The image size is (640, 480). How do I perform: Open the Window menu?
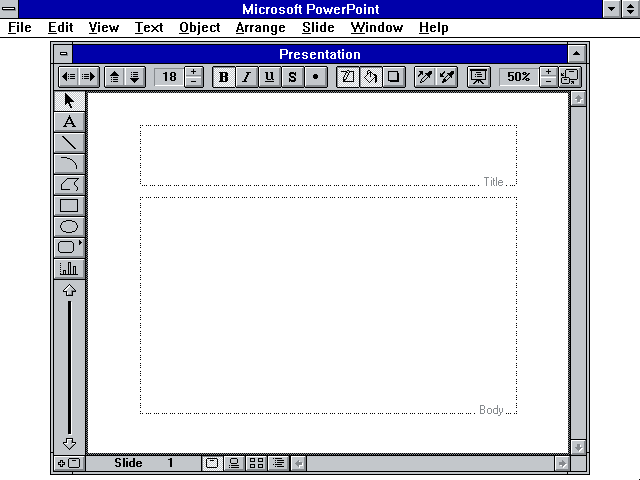click(376, 27)
